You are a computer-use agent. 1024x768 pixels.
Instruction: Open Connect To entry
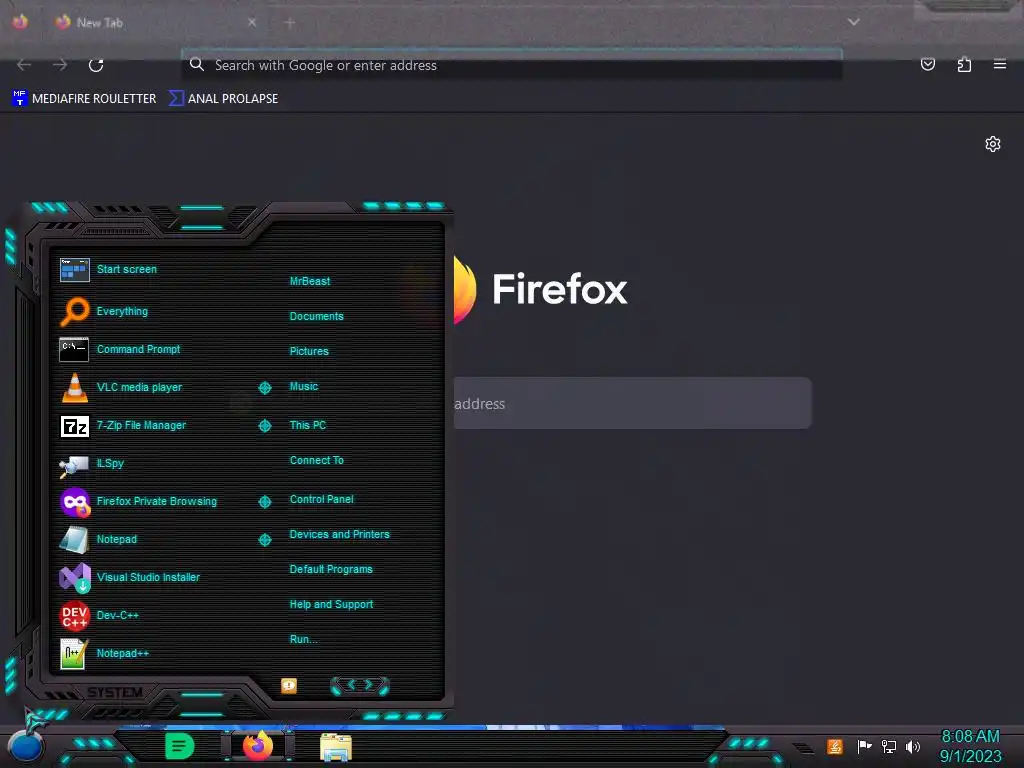coord(317,460)
